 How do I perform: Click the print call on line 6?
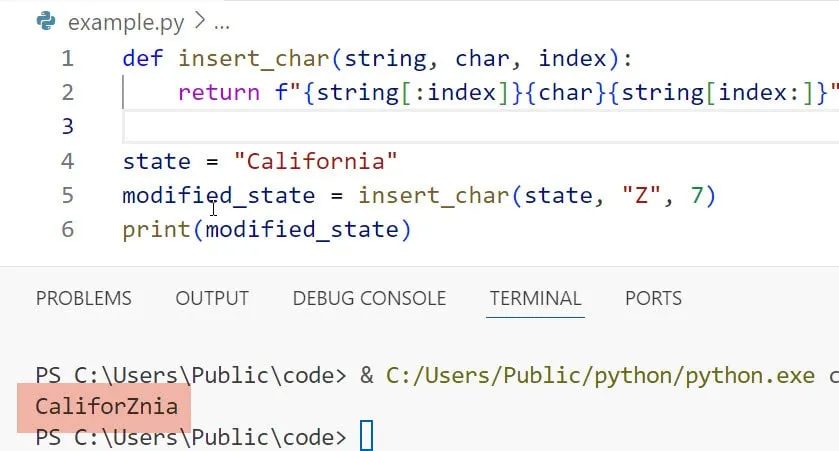[x=147, y=230]
